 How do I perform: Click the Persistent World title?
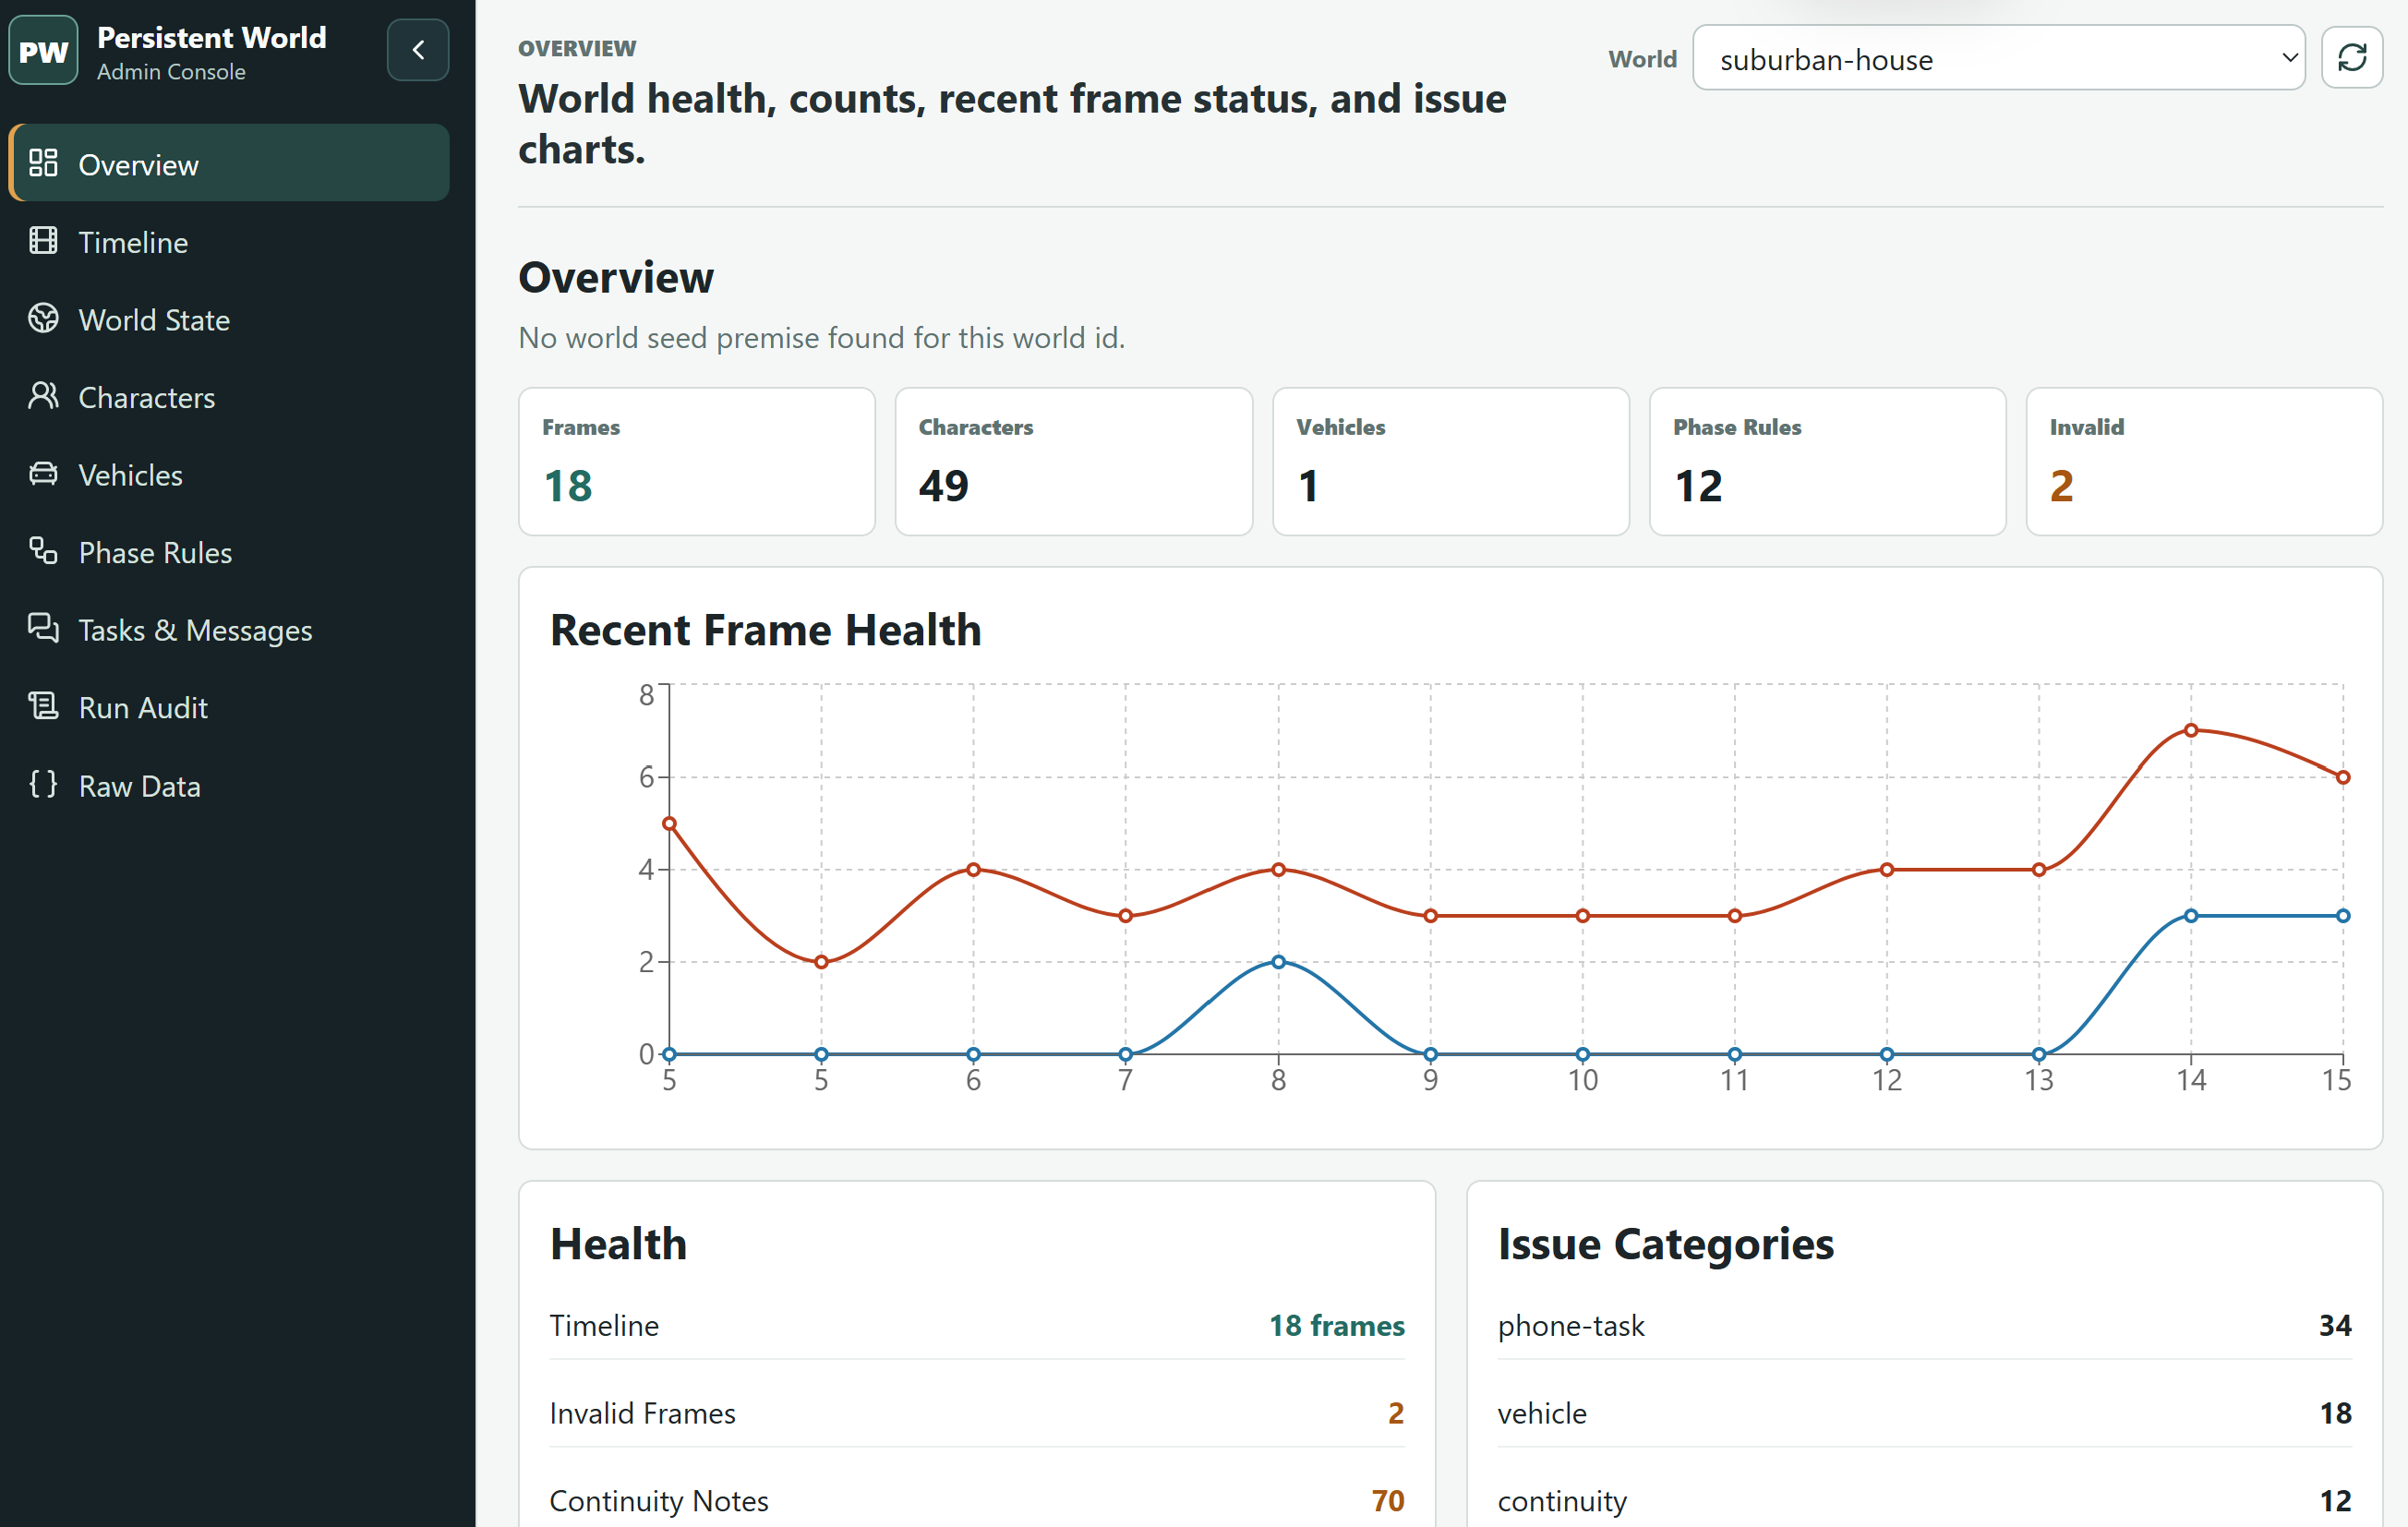pos(212,37)
